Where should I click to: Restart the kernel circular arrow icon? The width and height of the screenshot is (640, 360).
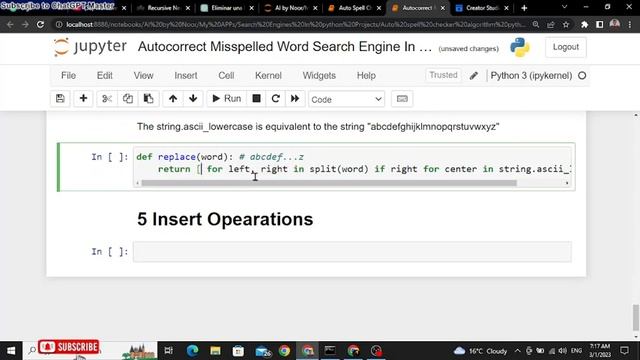pyautogui.click(x=276, y=99)
